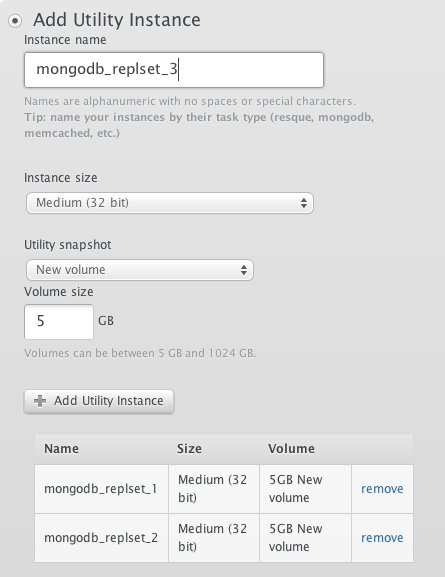Click the arrows on New volume selector
The width and height of the screenshot is (445, 577).
(244, 270)
